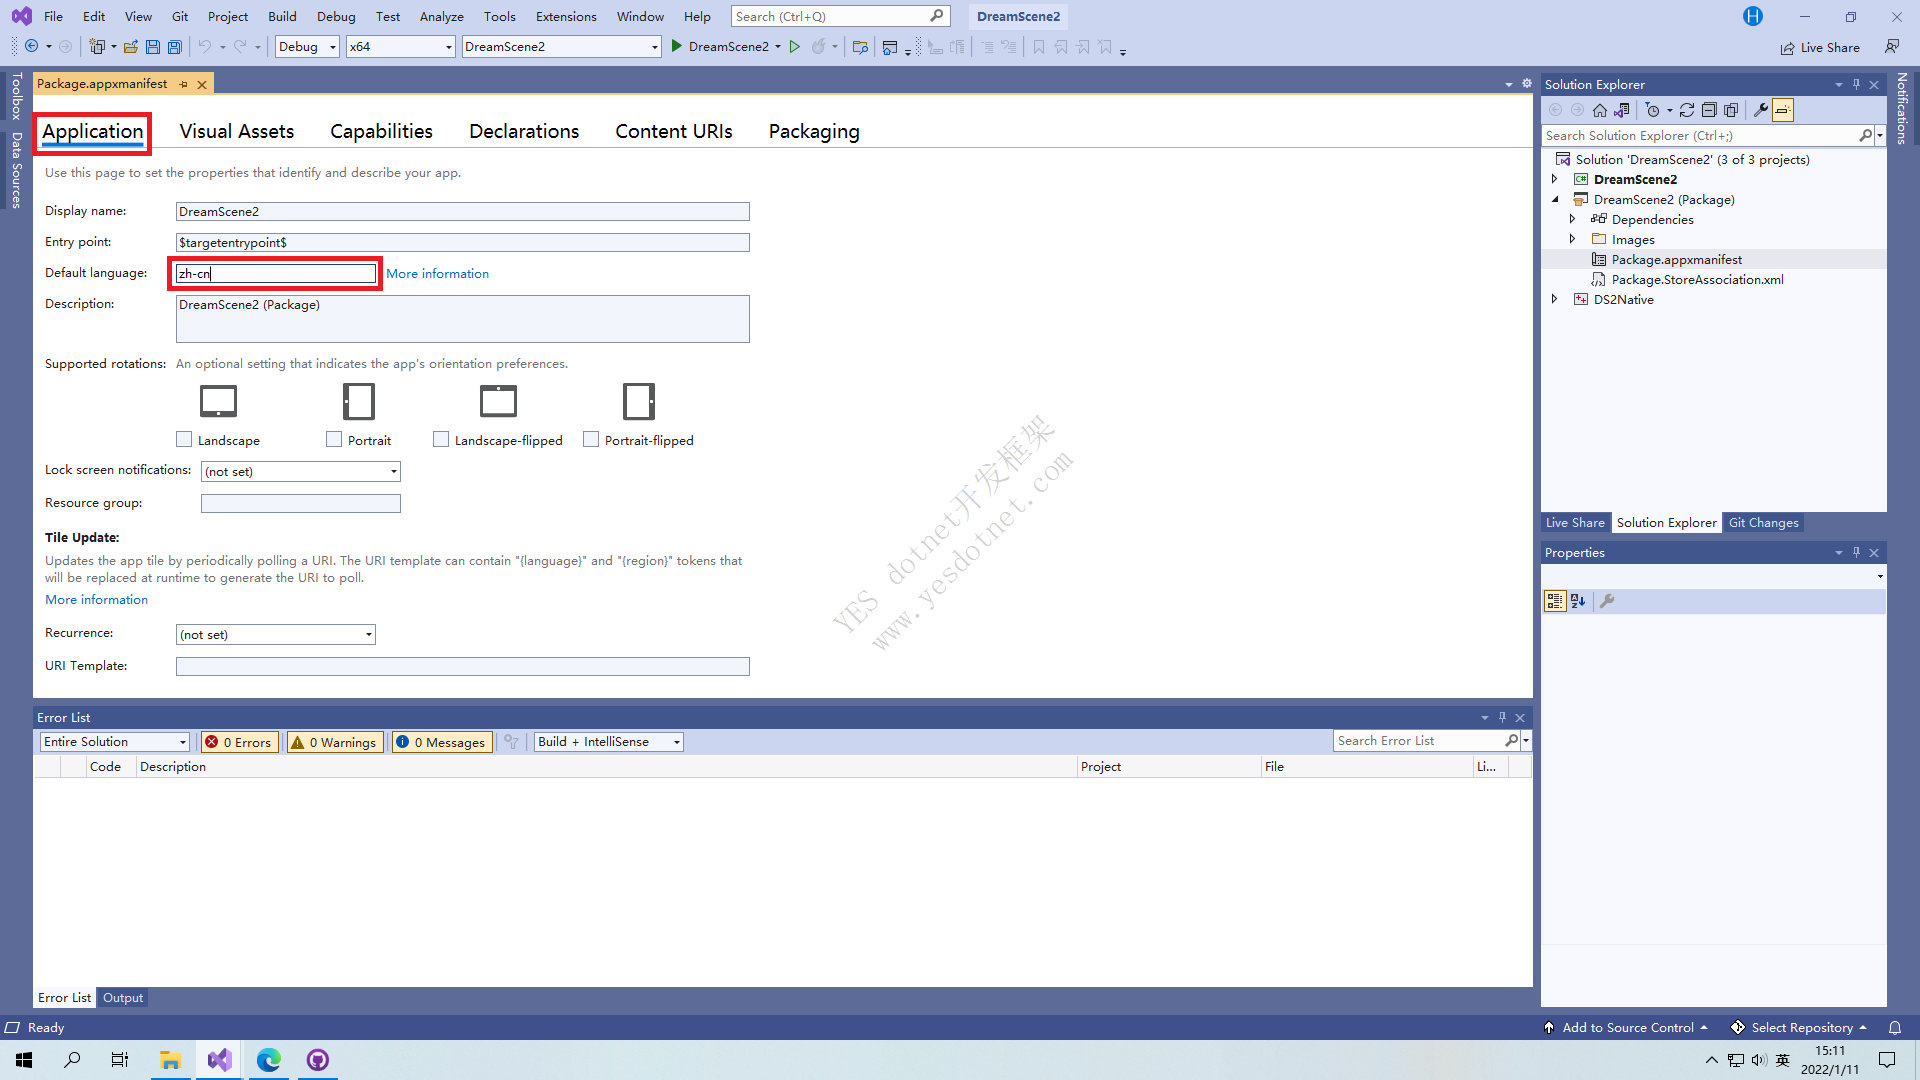Click the Categorized icon in Properties panel
This screenshot has height=1080, width=1920.
1555,601
